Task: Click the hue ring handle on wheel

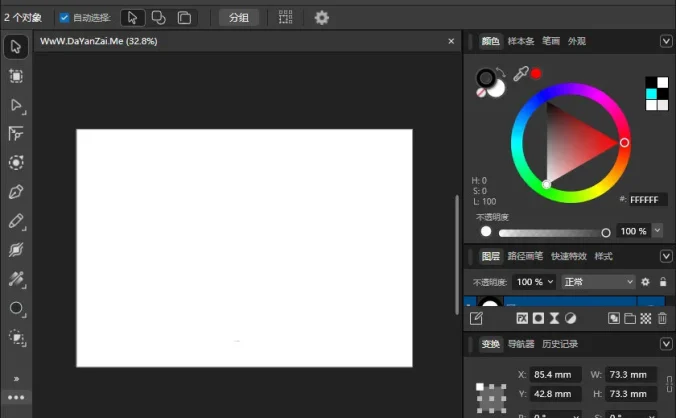Action: click(624, 143)
